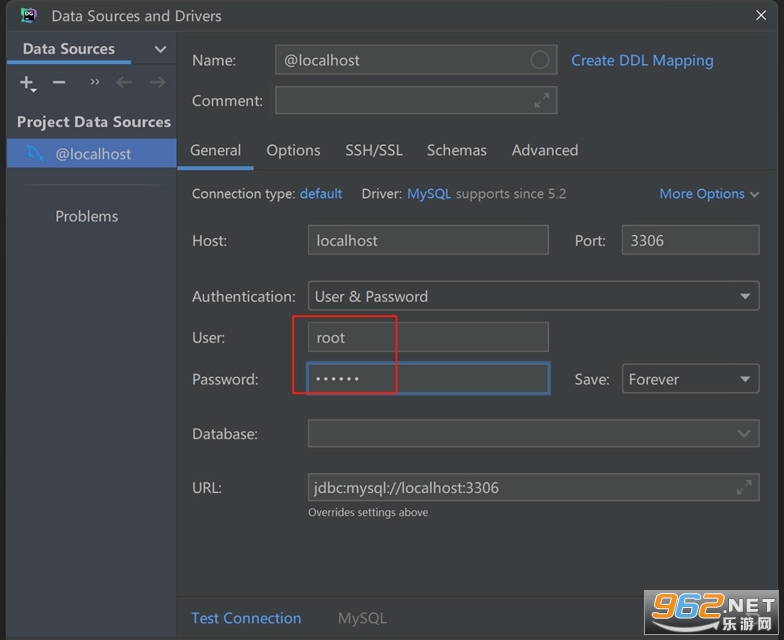Click the Name input field
This screenshot has height=640, width=784.
point(416,60)
